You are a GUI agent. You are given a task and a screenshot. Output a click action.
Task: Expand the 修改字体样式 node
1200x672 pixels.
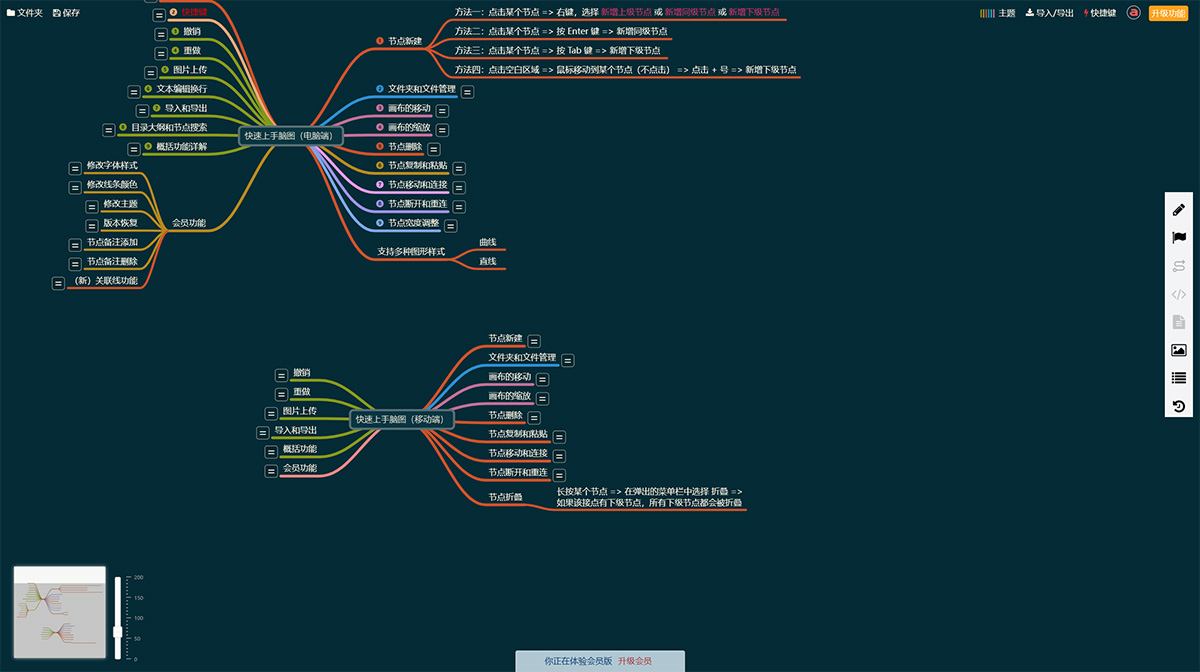75,169
